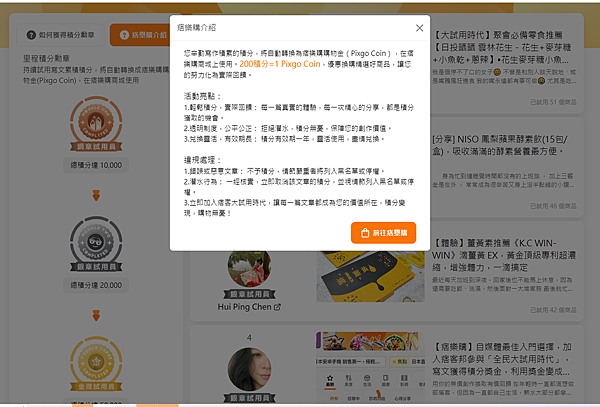Click the question mark icon in 如何獲得積分勳章
The height and width of the screenshot is (407, 600).
click(31, 35)
